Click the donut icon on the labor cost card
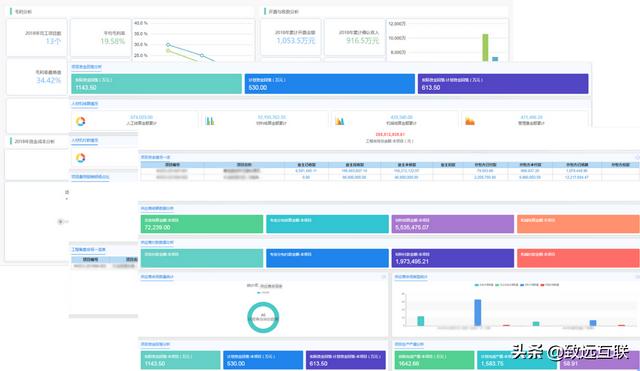This screenshot has width=640, height=371. pos(80,121)
